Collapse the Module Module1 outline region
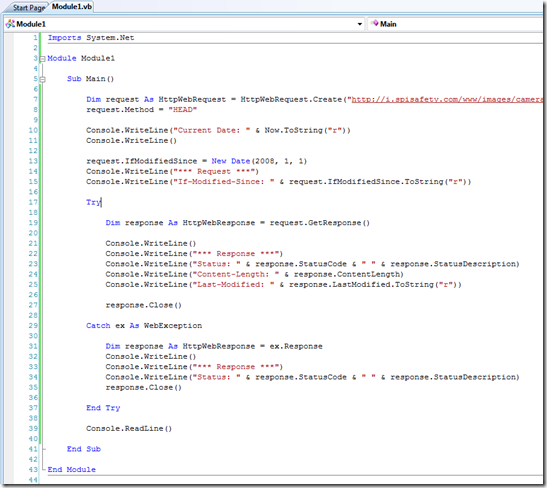This screenshot has height=488, width=547. click(x=43, y=59)
